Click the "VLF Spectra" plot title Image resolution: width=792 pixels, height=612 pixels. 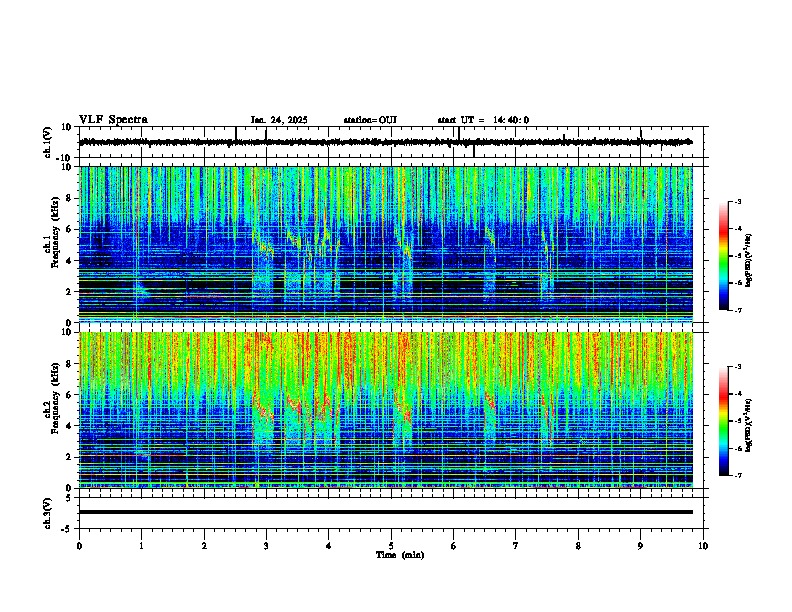113,120
